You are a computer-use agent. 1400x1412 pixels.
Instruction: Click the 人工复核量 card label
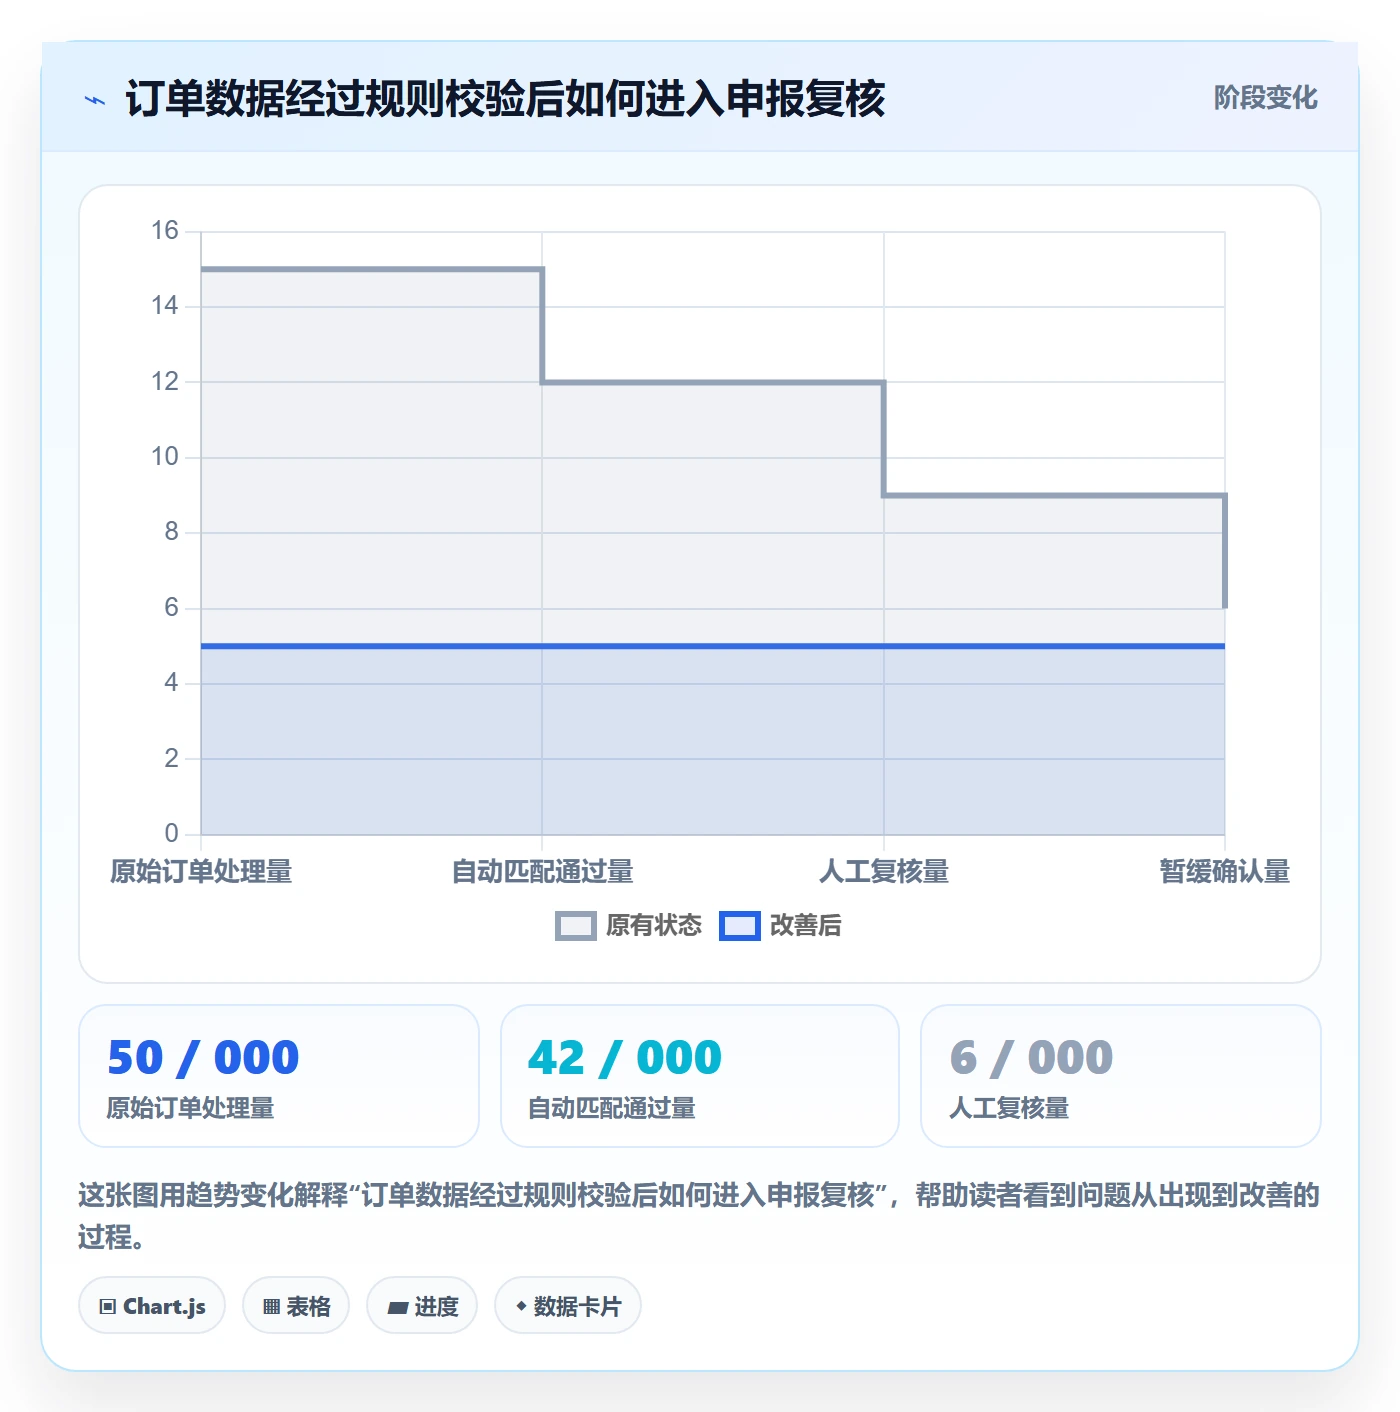[1009, 1108]
